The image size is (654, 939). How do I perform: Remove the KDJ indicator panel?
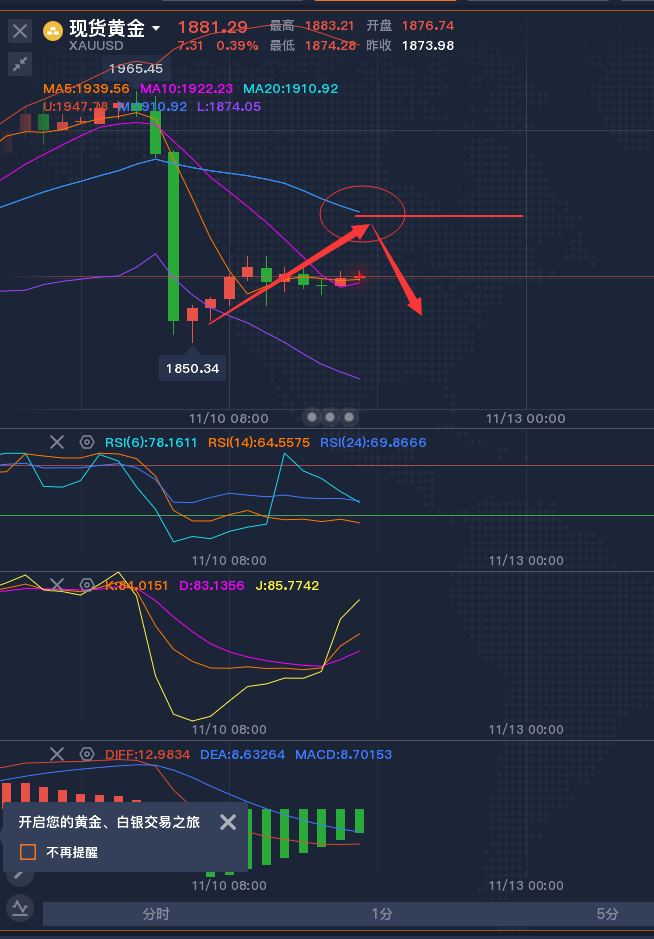pos(57,585)
